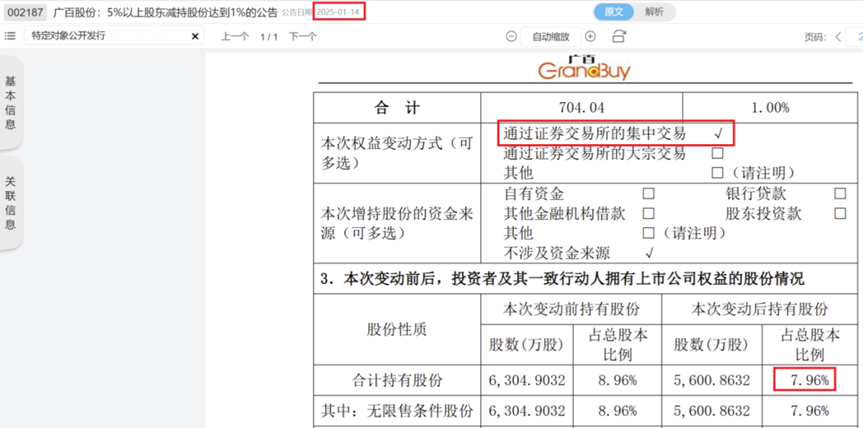Open the 关联信息 side tab
This screenshot has width=863, height=428.
click(x=11, y=203)
